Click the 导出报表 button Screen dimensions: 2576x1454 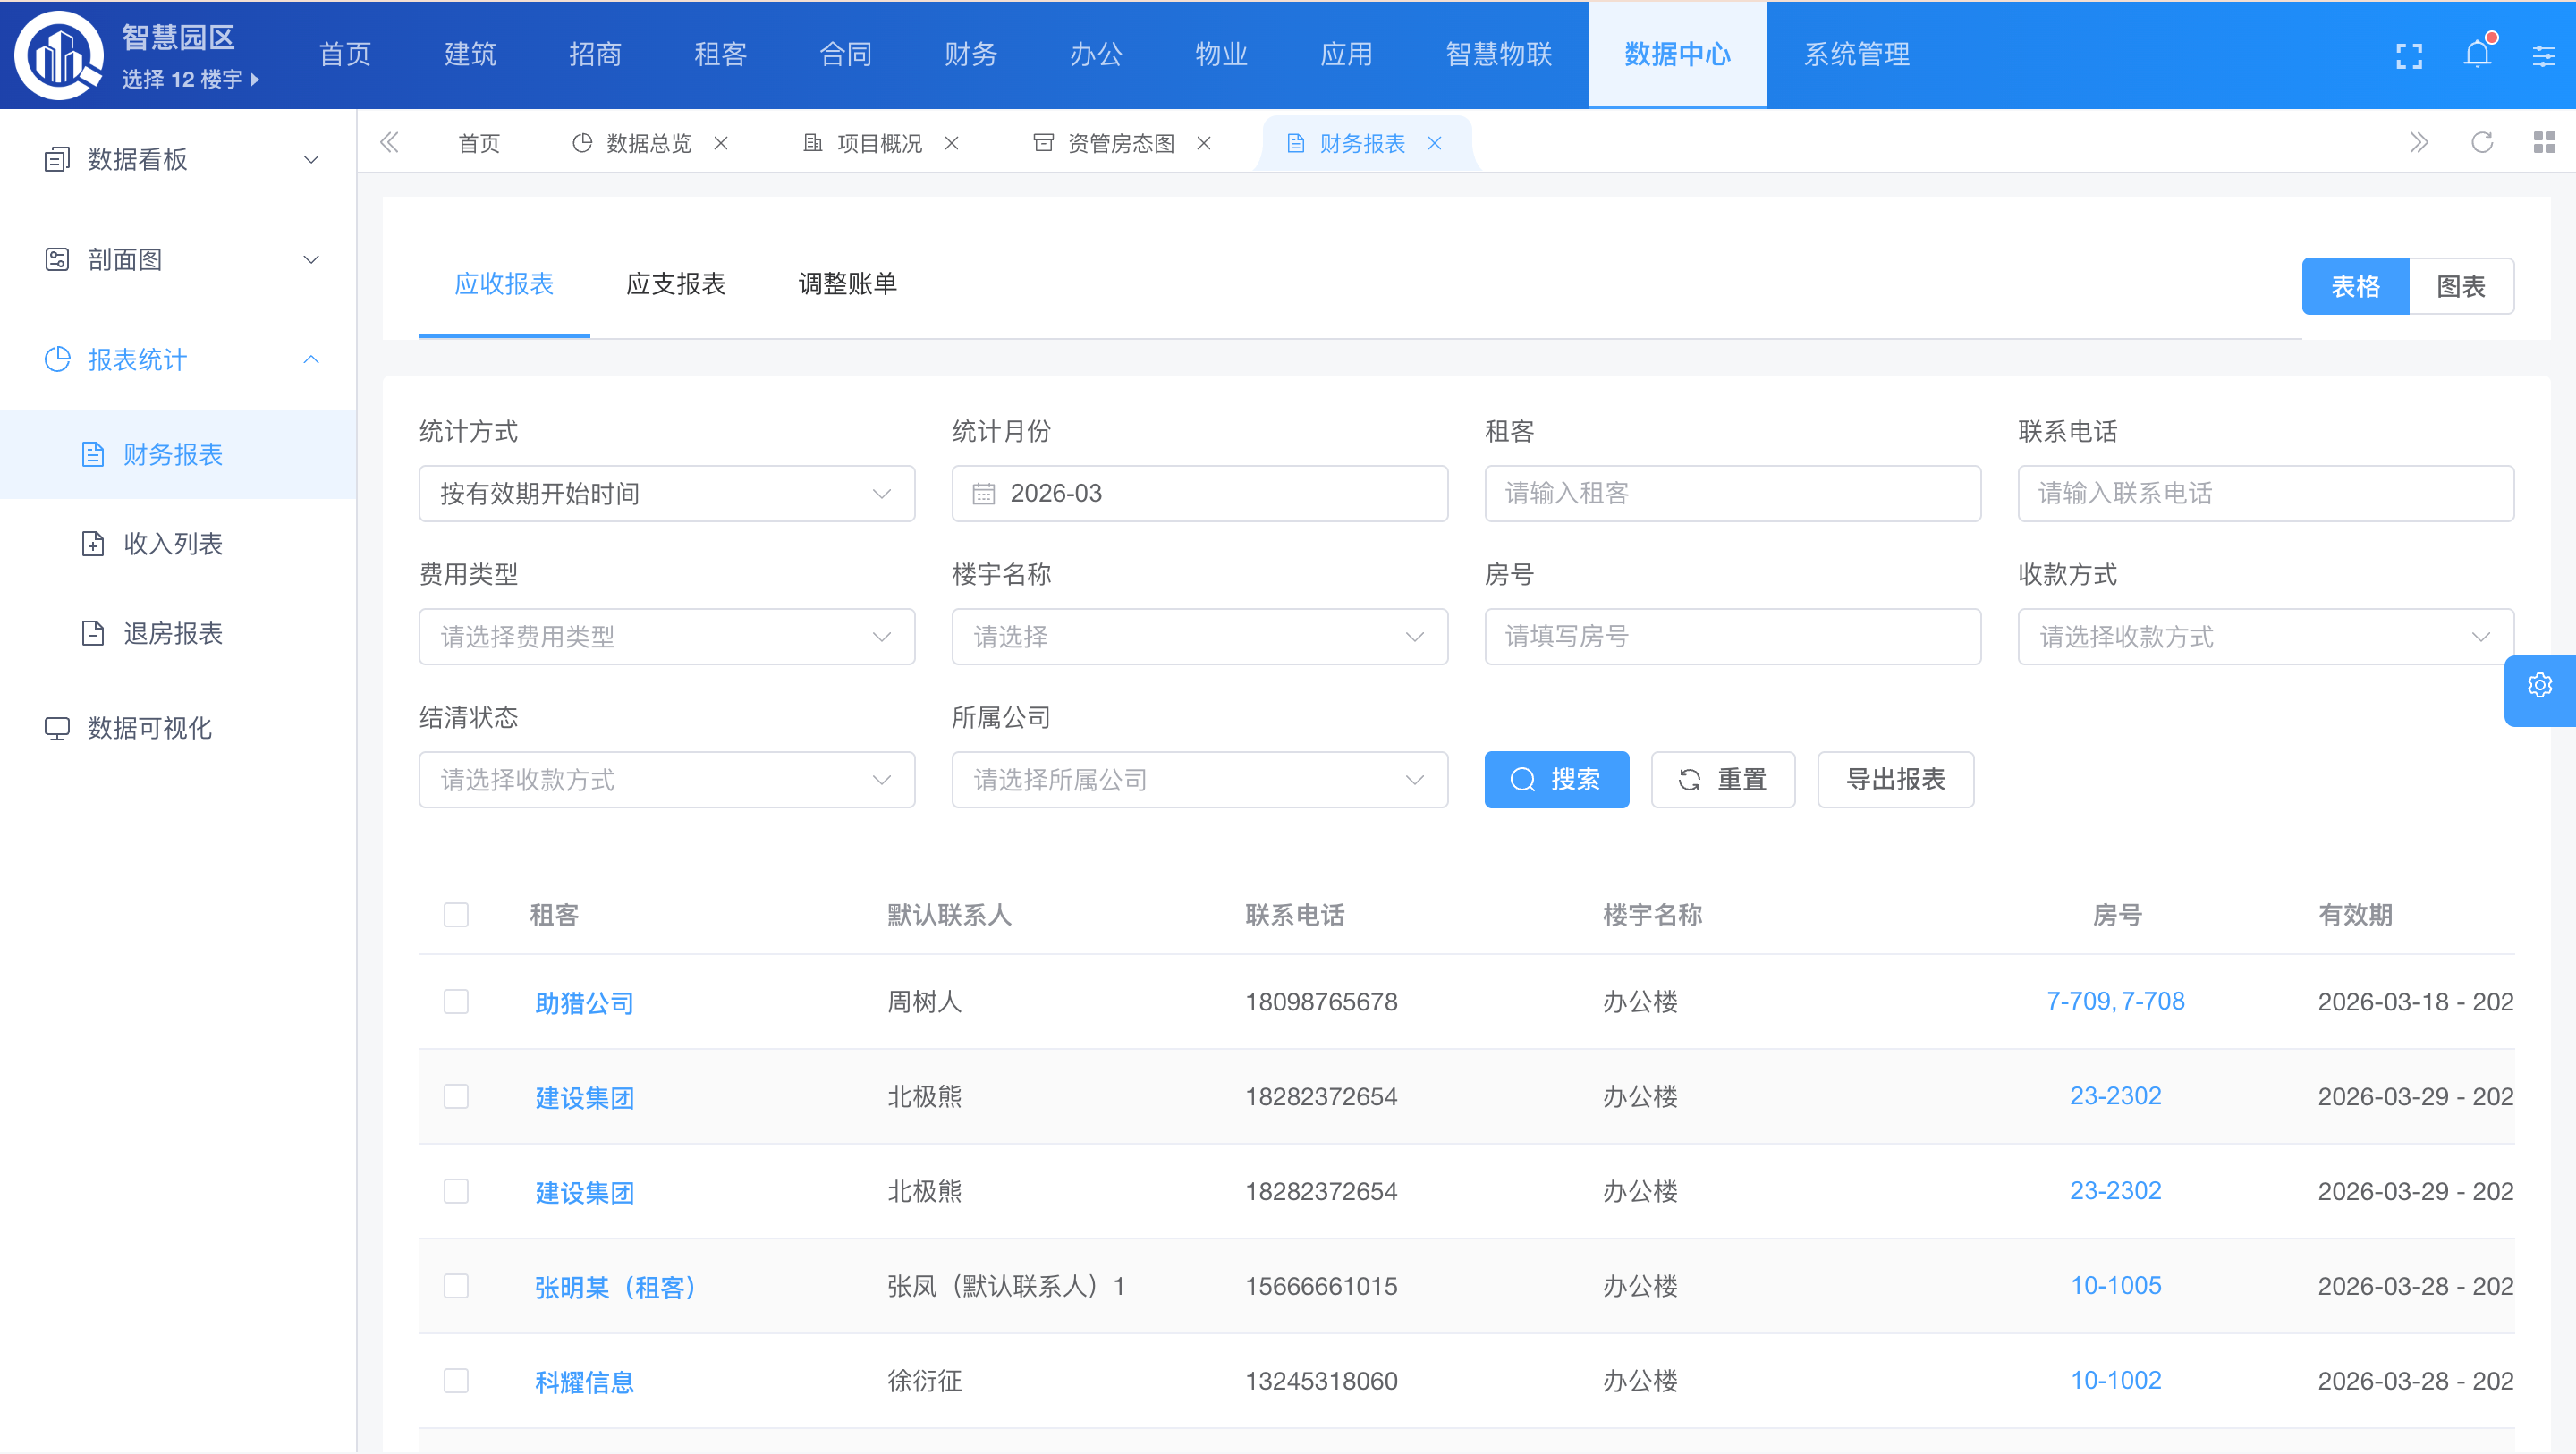click(x=1894, y=780)
